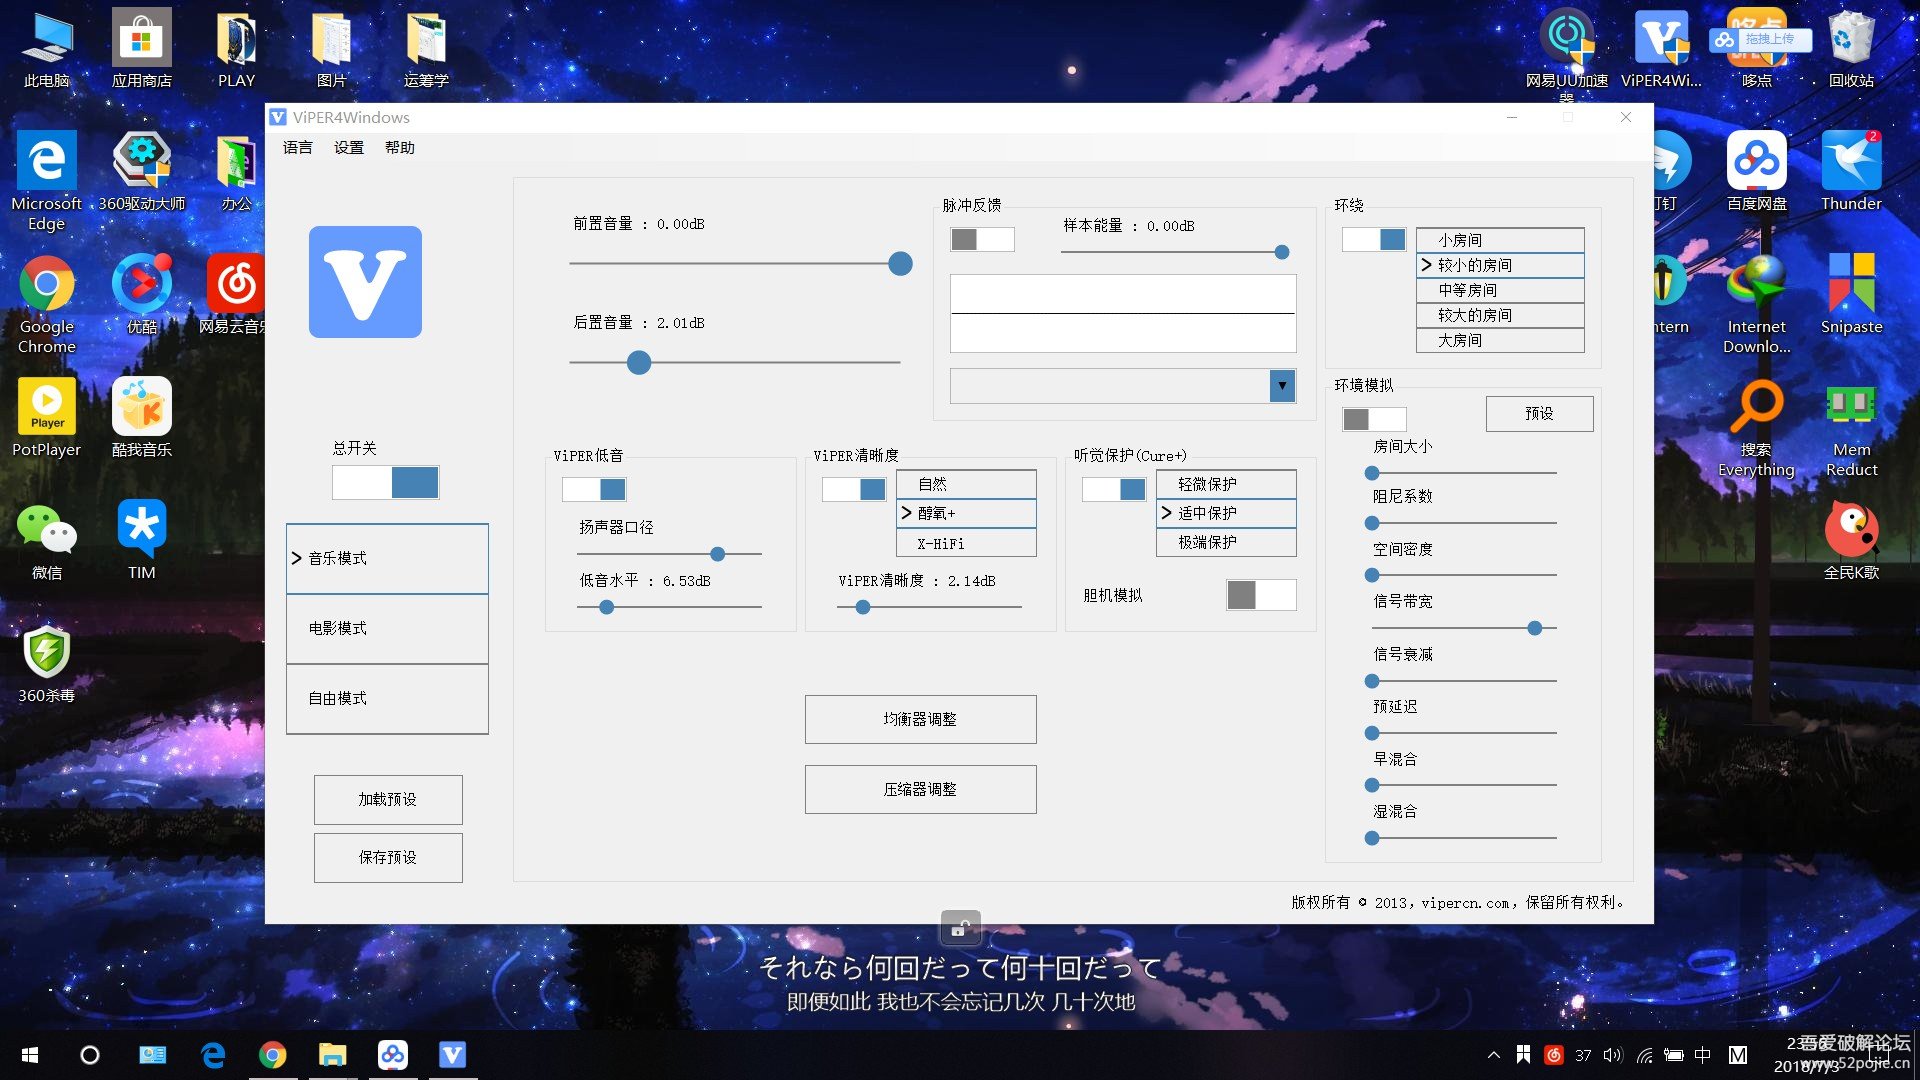Click the 后置音量 post-volume slider handle
The image size is (1920, 1080).
(638, 363)
